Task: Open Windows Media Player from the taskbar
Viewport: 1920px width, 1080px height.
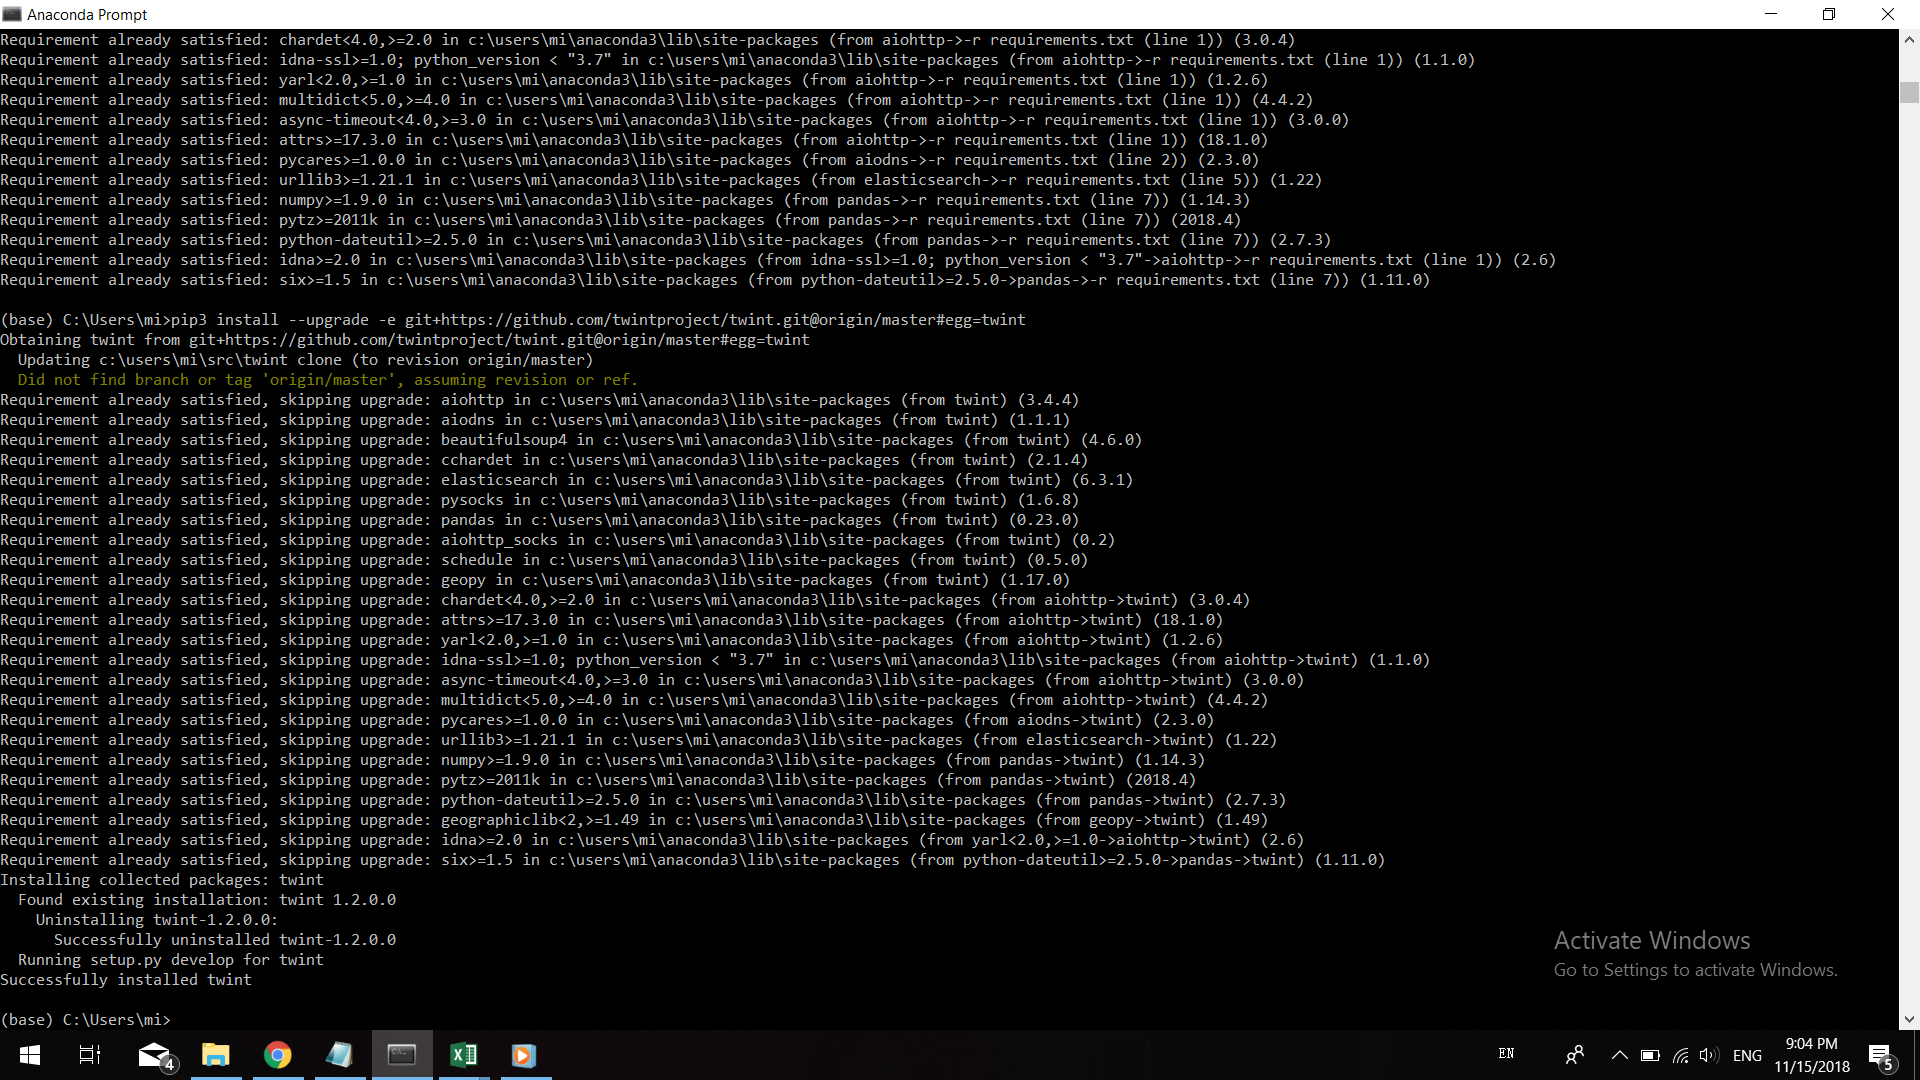Action: click(x=523, y=1055)
